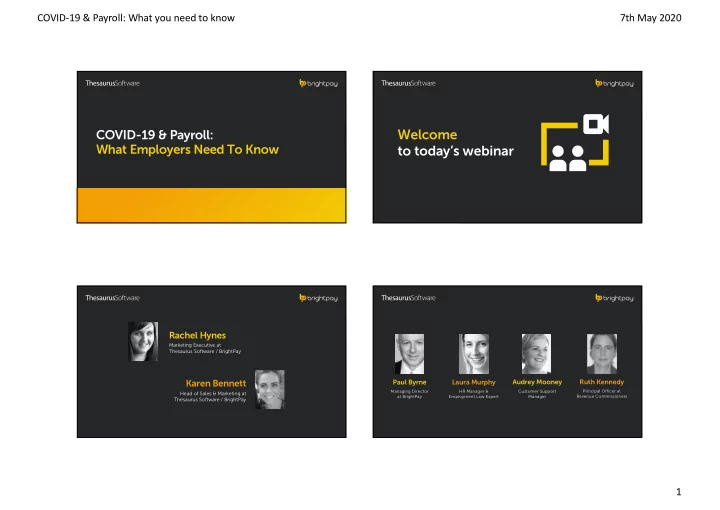Image resolution: width=720 pixels, height=510 pixels.
Task: Select the name 'Rachel Hynes'
Action: [197, 336]
